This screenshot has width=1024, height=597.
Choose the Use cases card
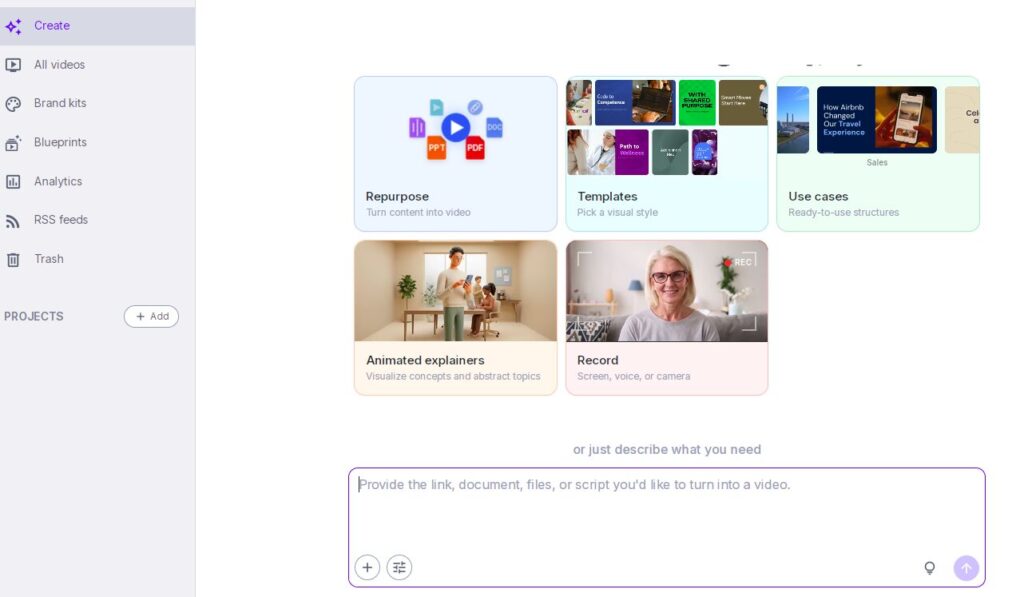[878, 154]
